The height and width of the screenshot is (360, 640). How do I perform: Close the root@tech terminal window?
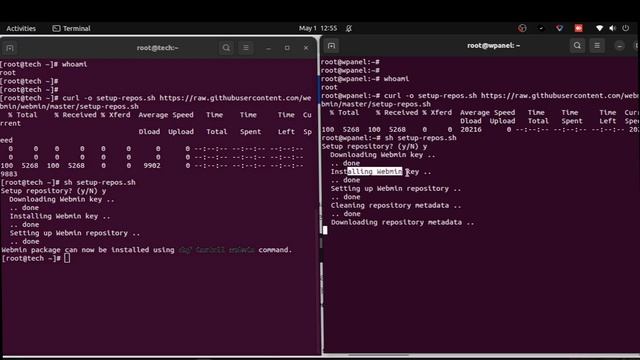pos(306,48)
